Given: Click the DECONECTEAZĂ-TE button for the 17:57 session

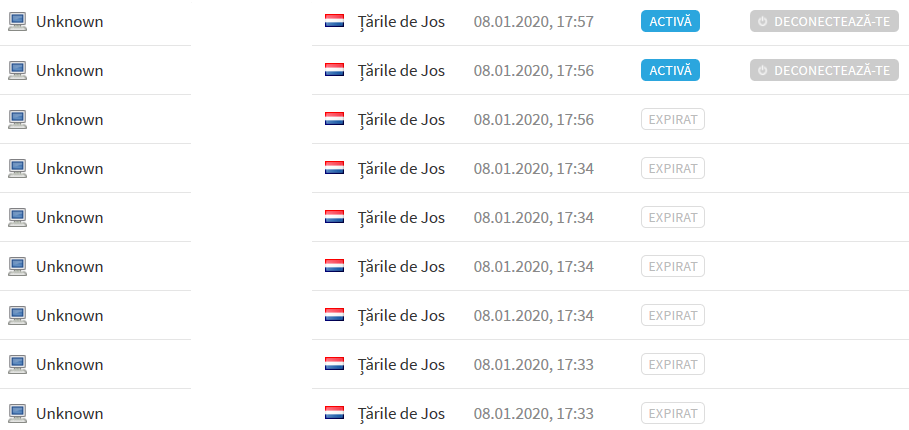Looking at the screenshot, I should [x=824, y=21].
